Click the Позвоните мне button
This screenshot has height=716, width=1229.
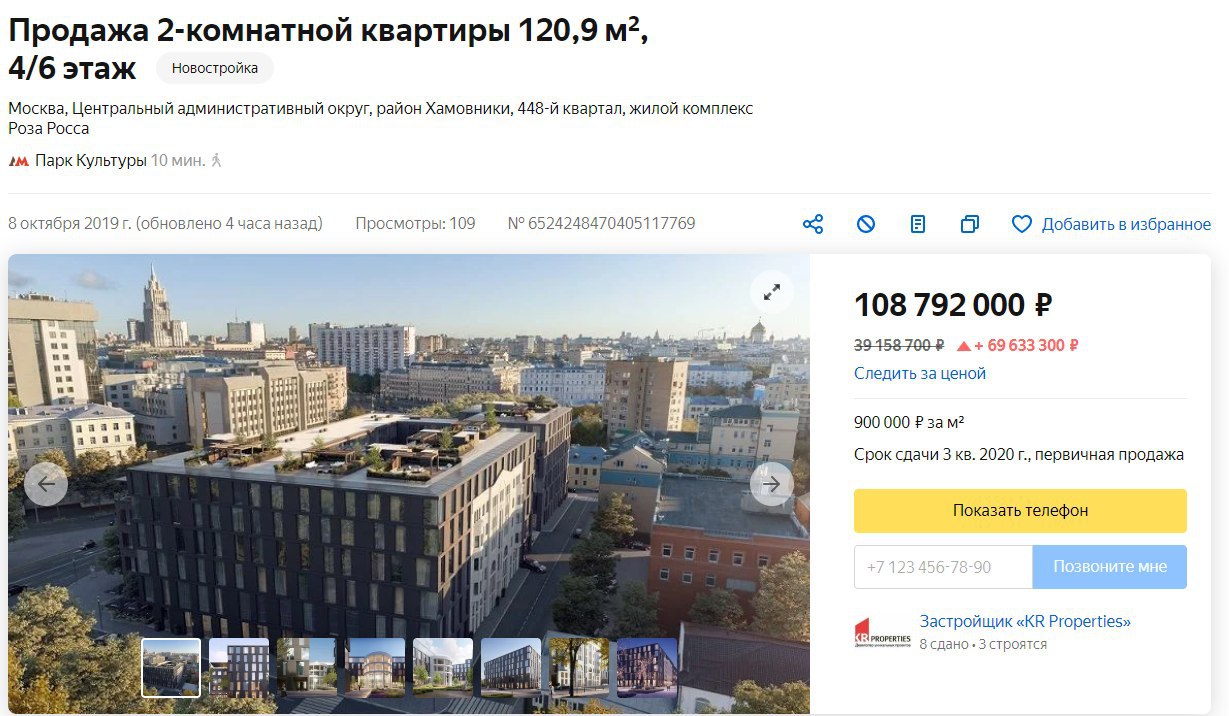1110,566
